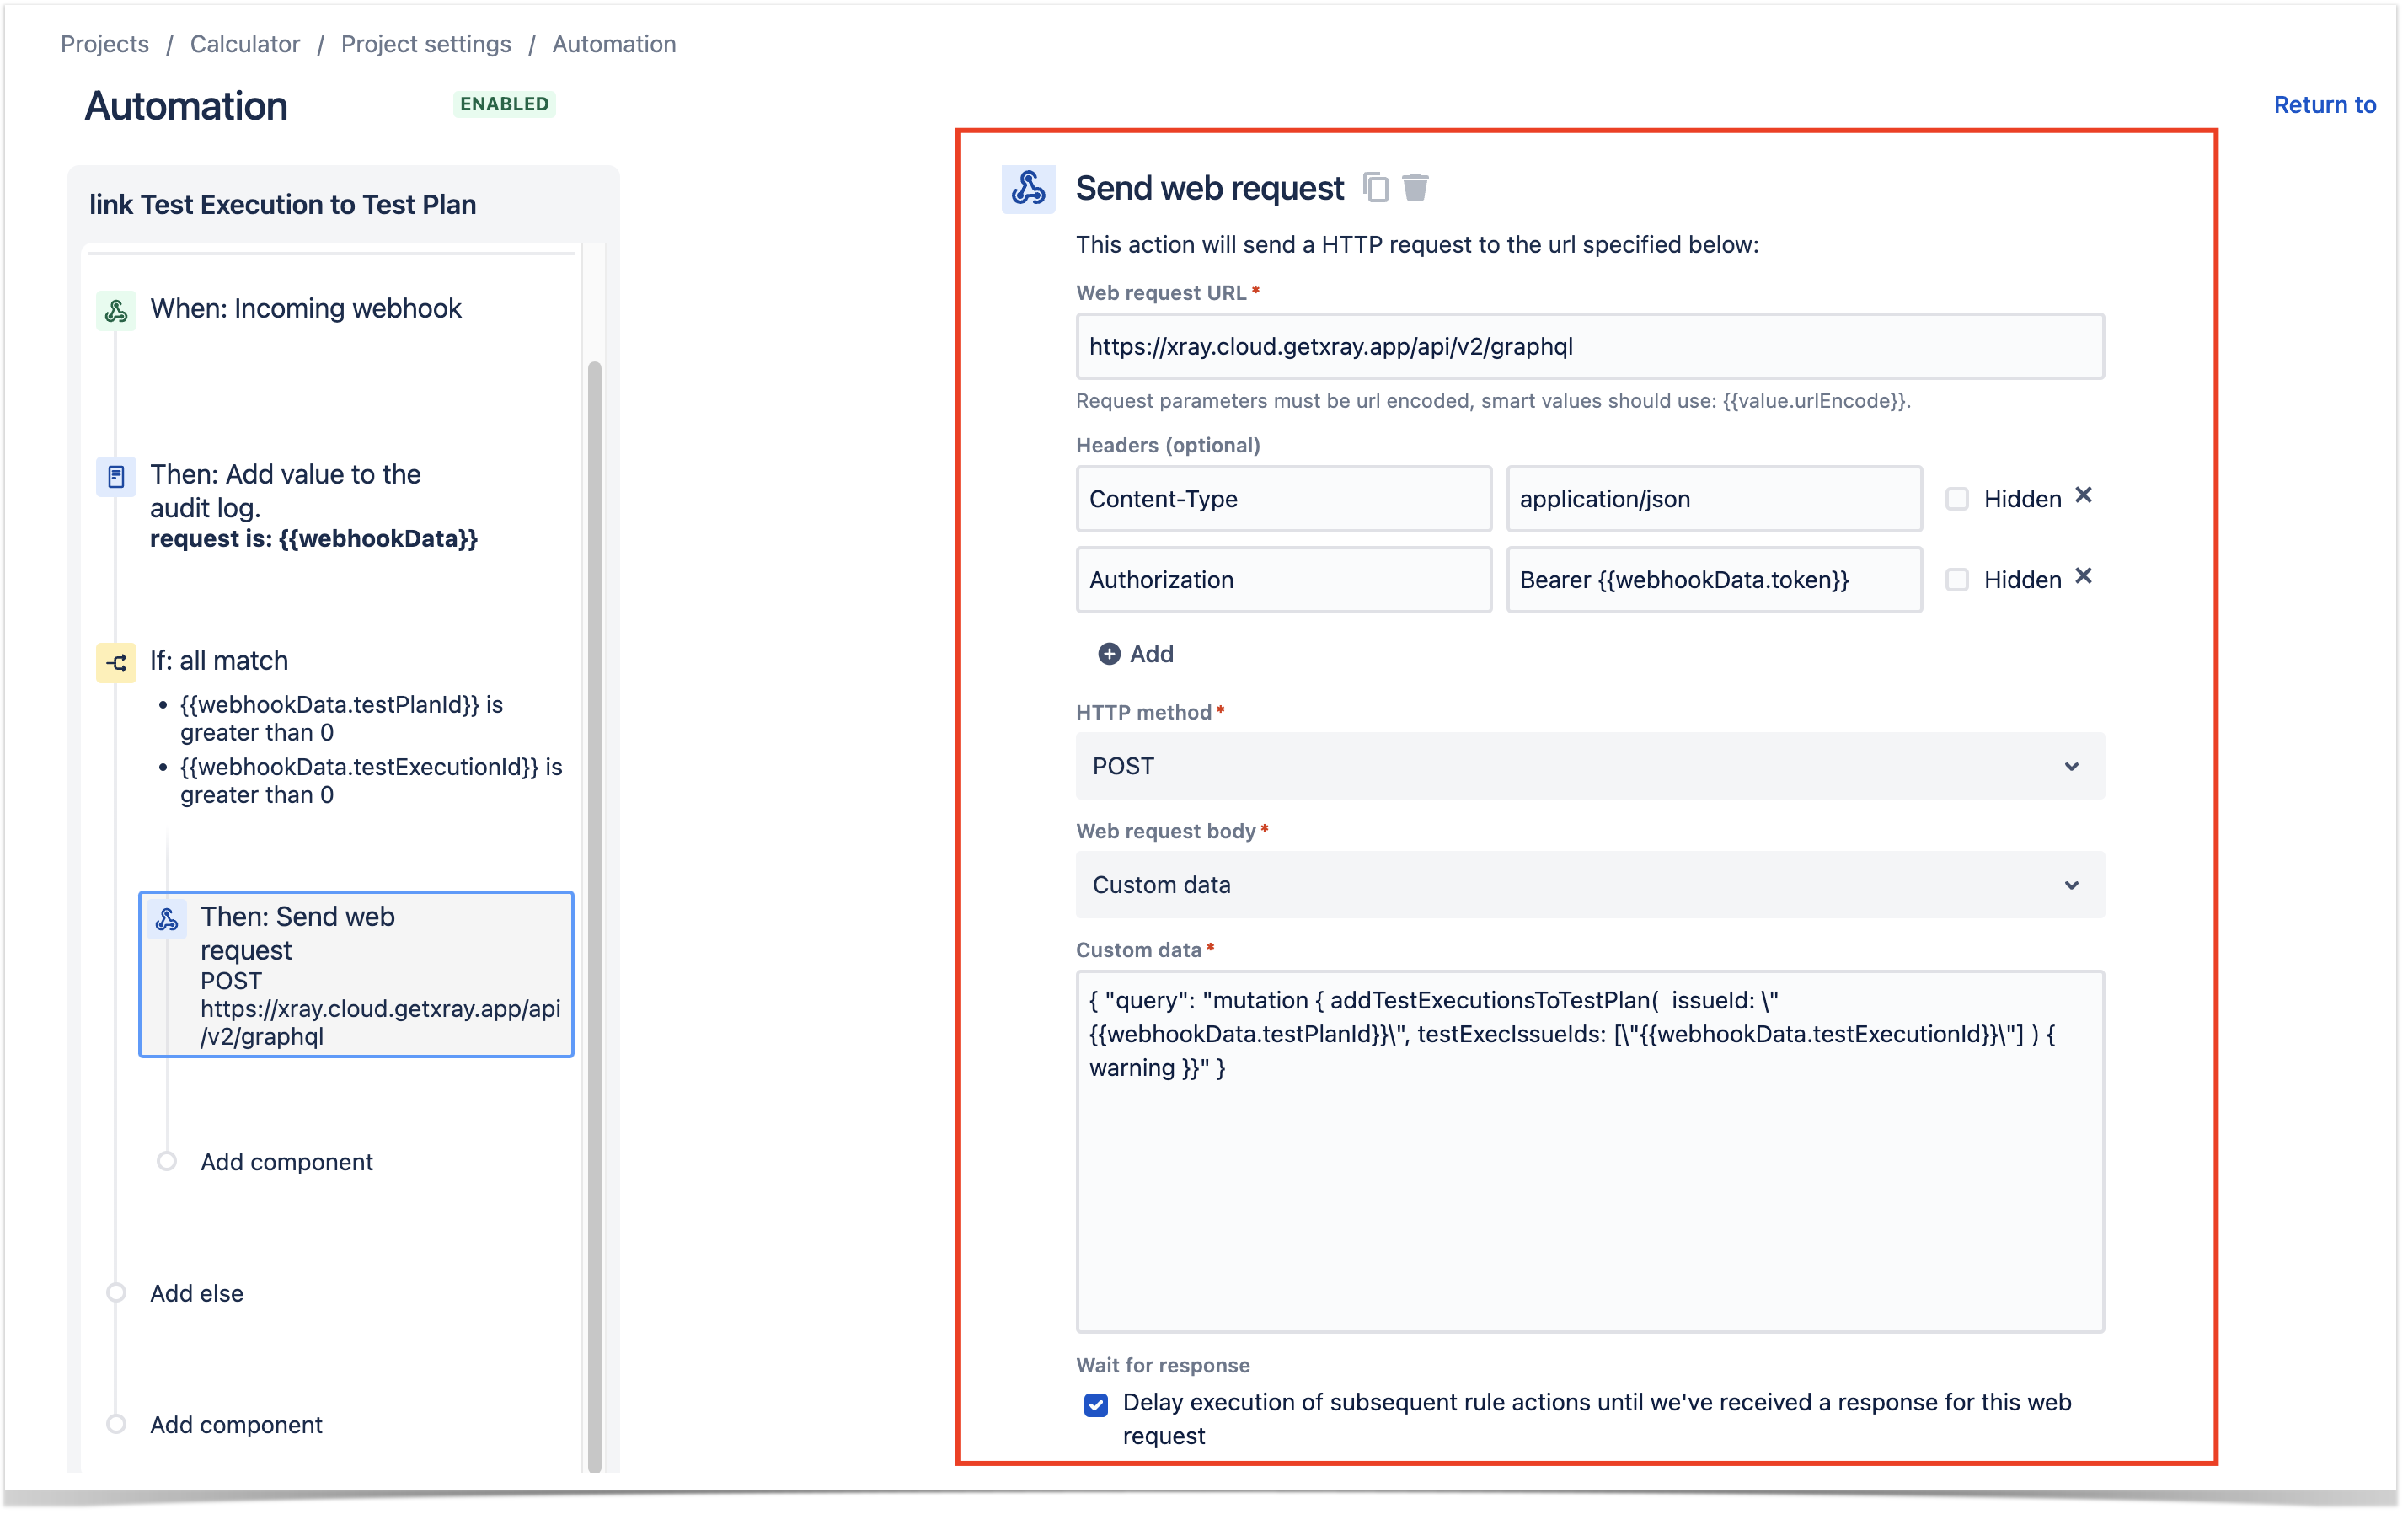The width and height of the screenshot is (2408, 1514).
Task: Click the Incoming webhook trigger icon
Action: click(x=116, y=310)
